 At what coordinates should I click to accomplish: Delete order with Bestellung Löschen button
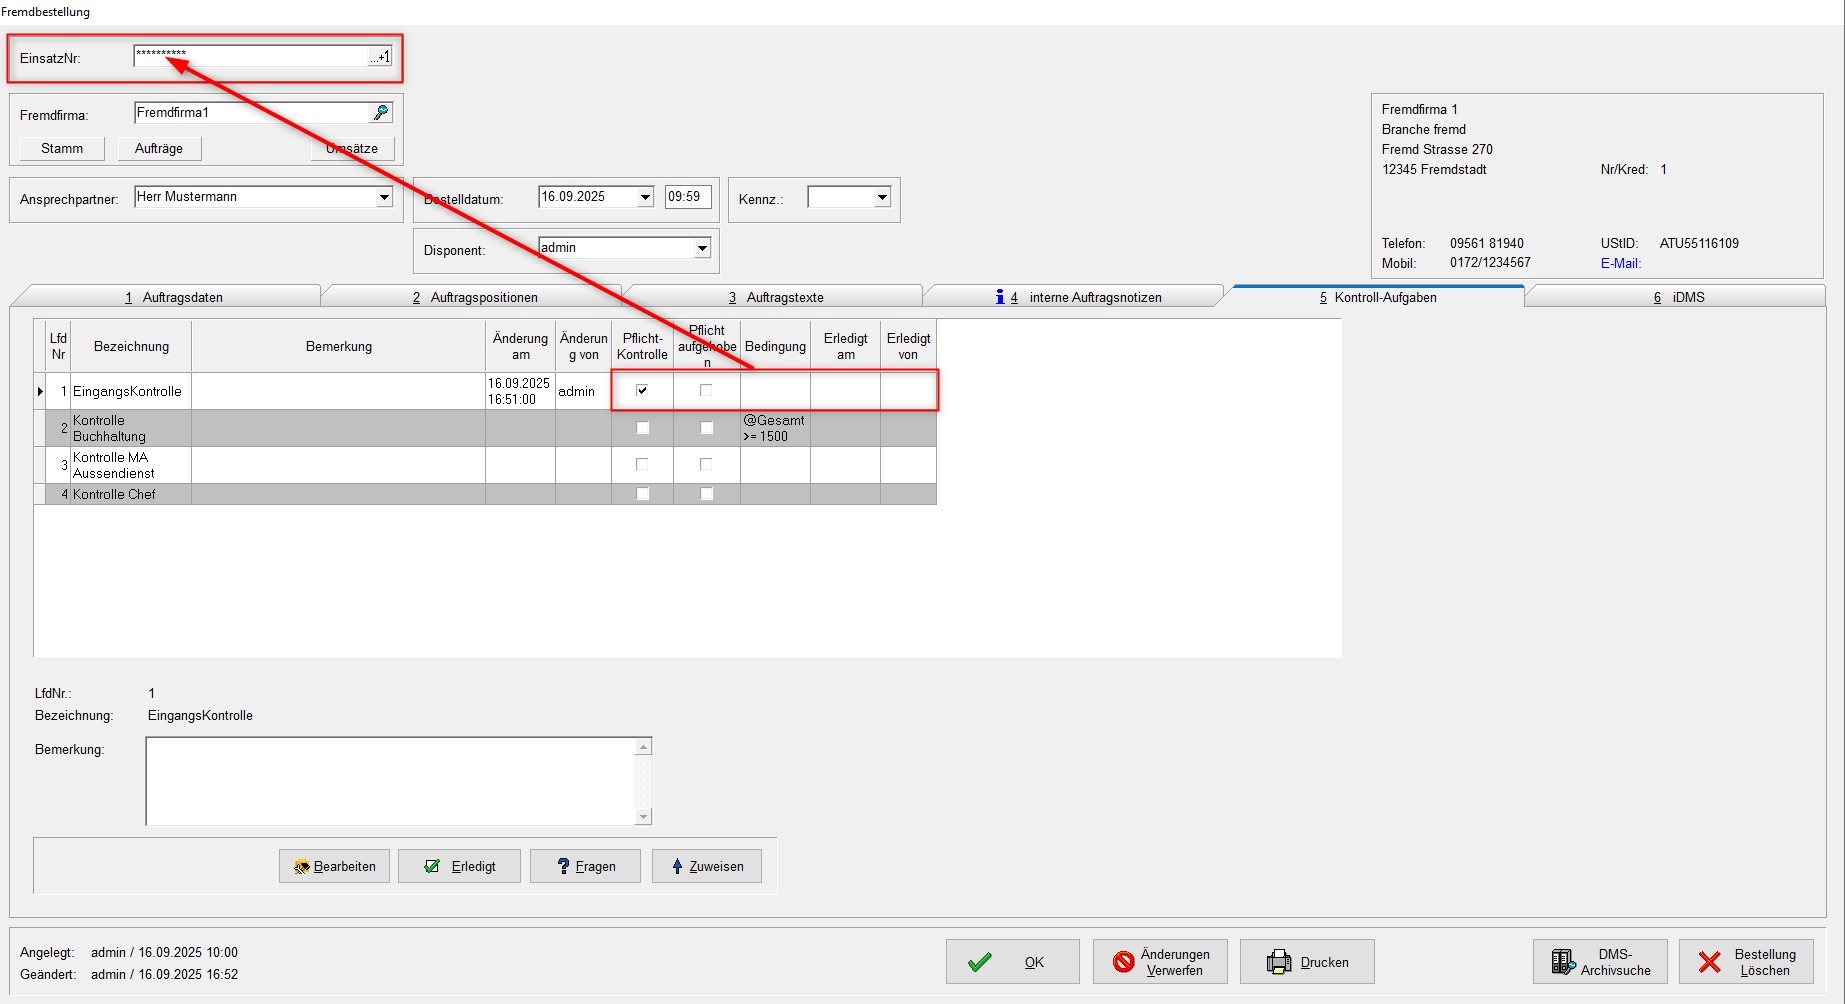pos(1746,962)
